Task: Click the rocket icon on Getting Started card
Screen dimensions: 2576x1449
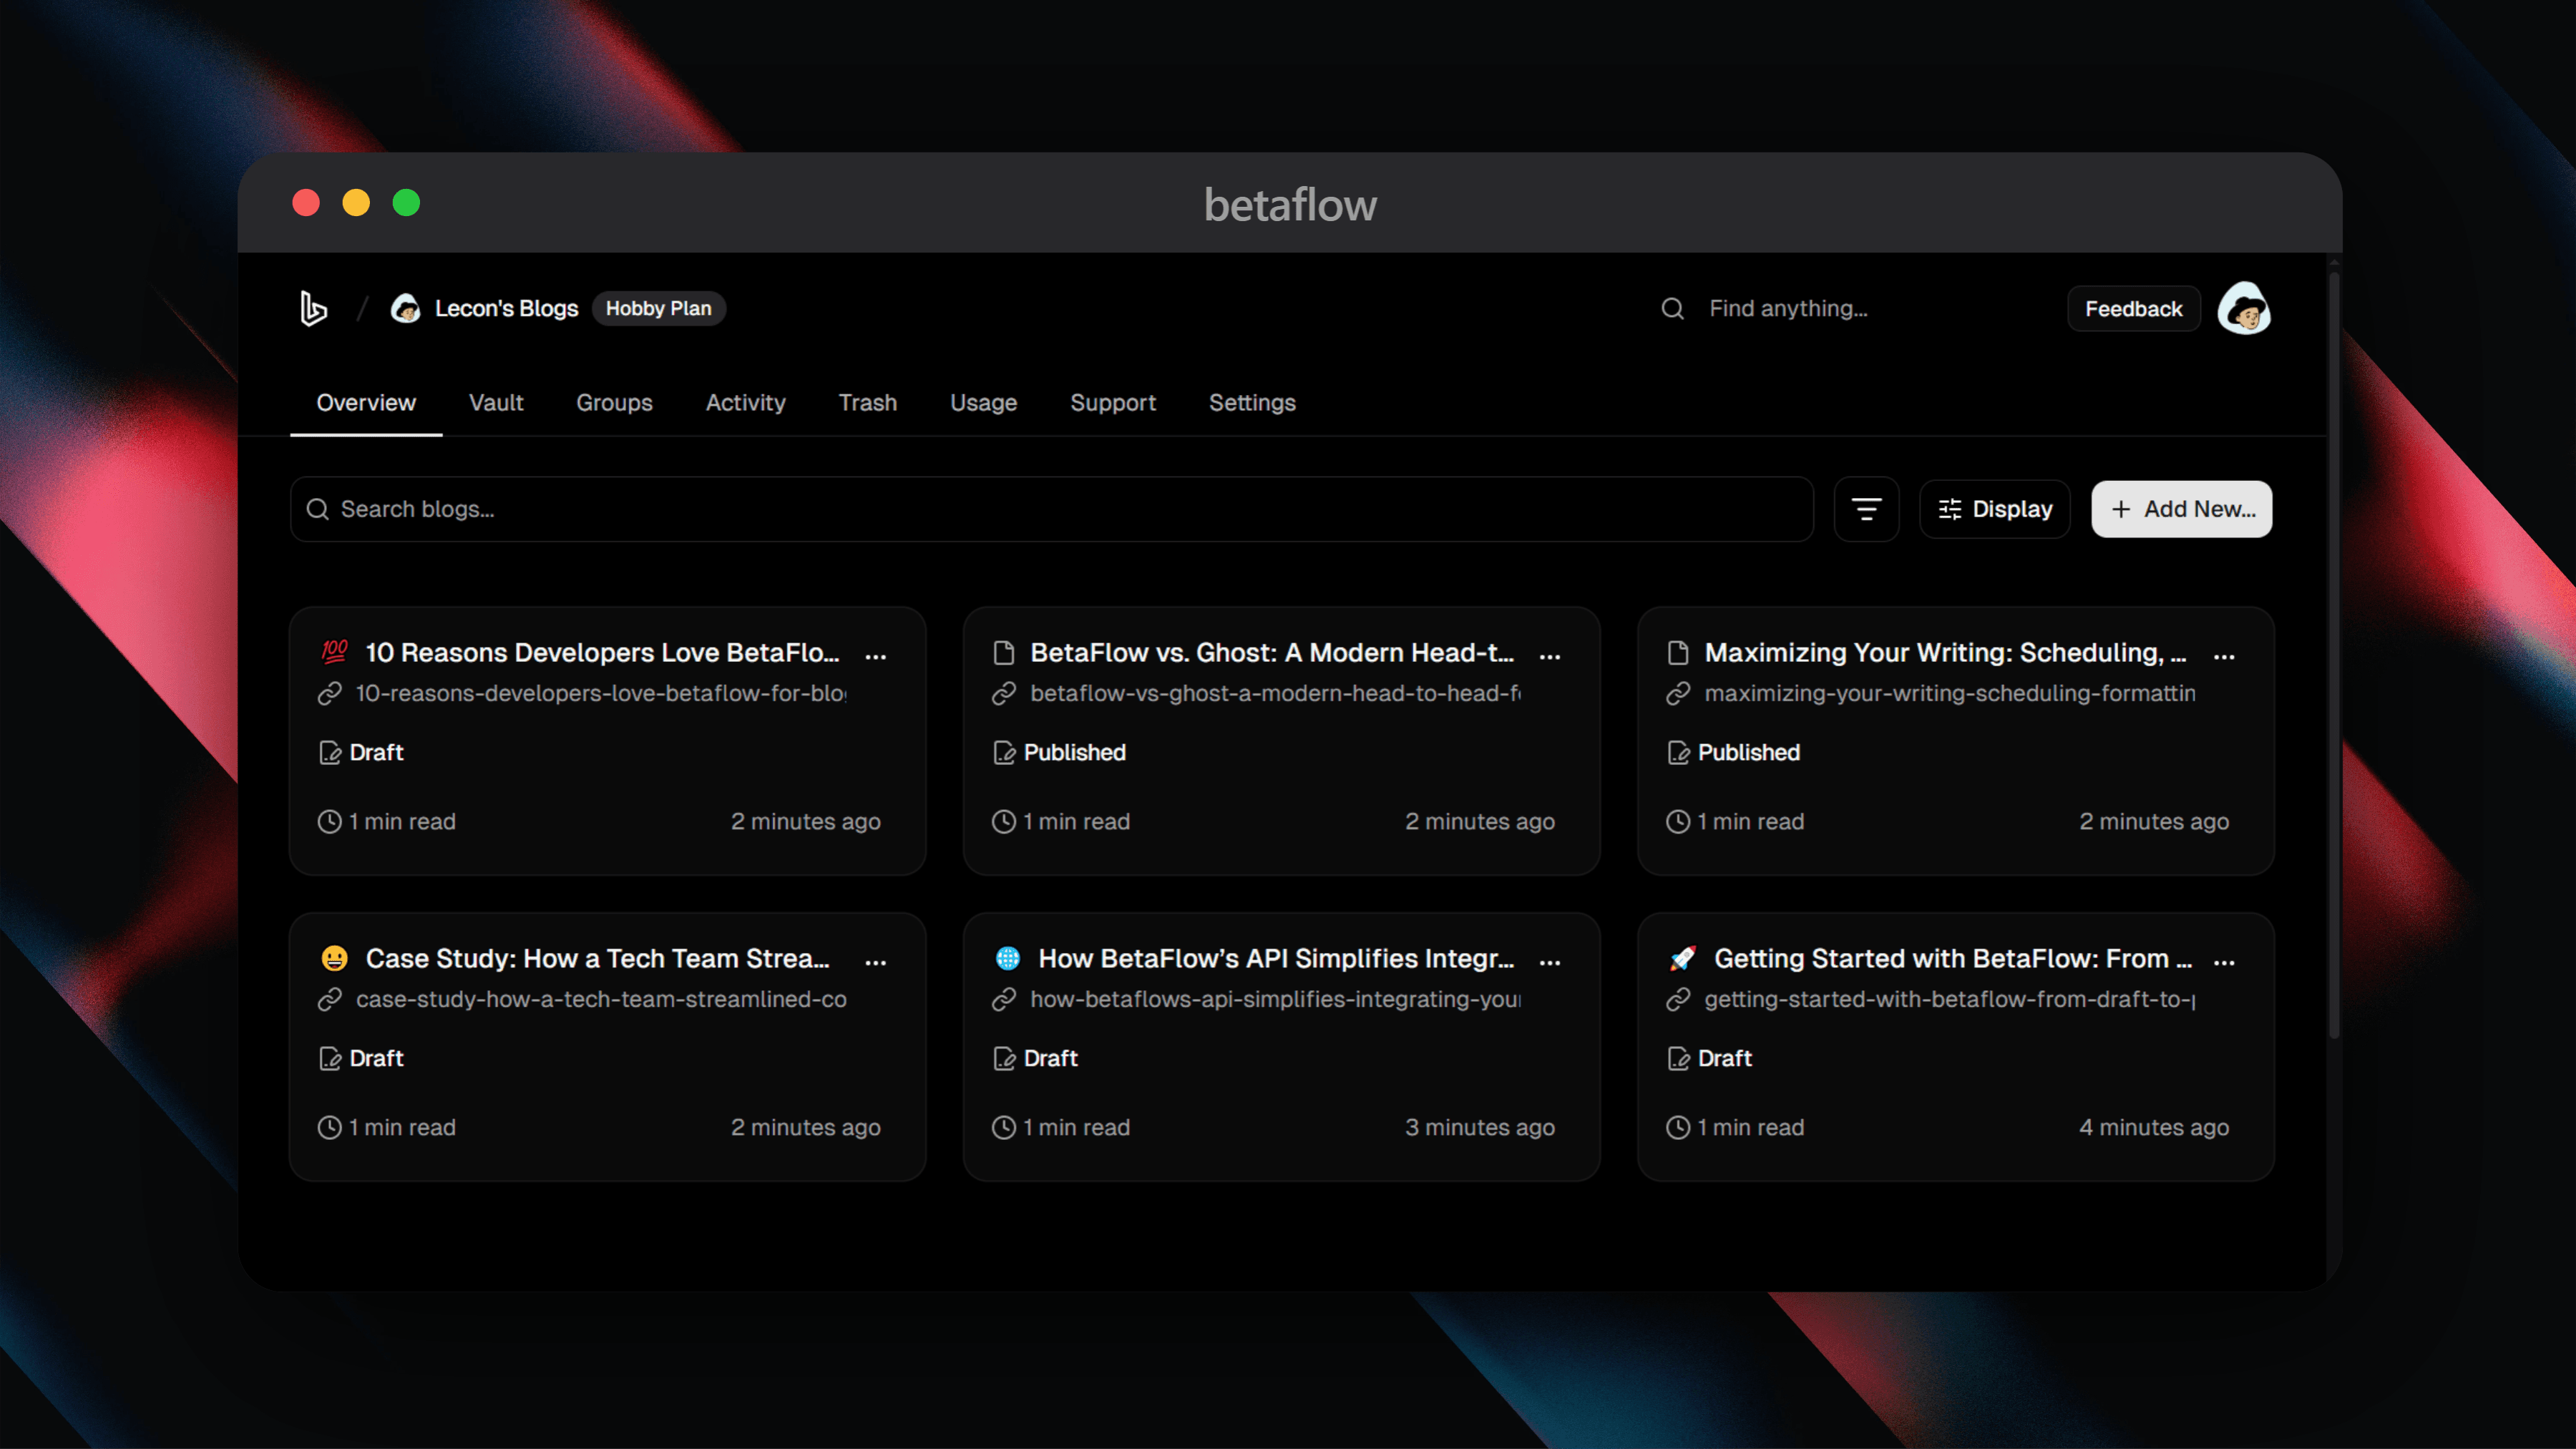Action: pos(1682,958)
